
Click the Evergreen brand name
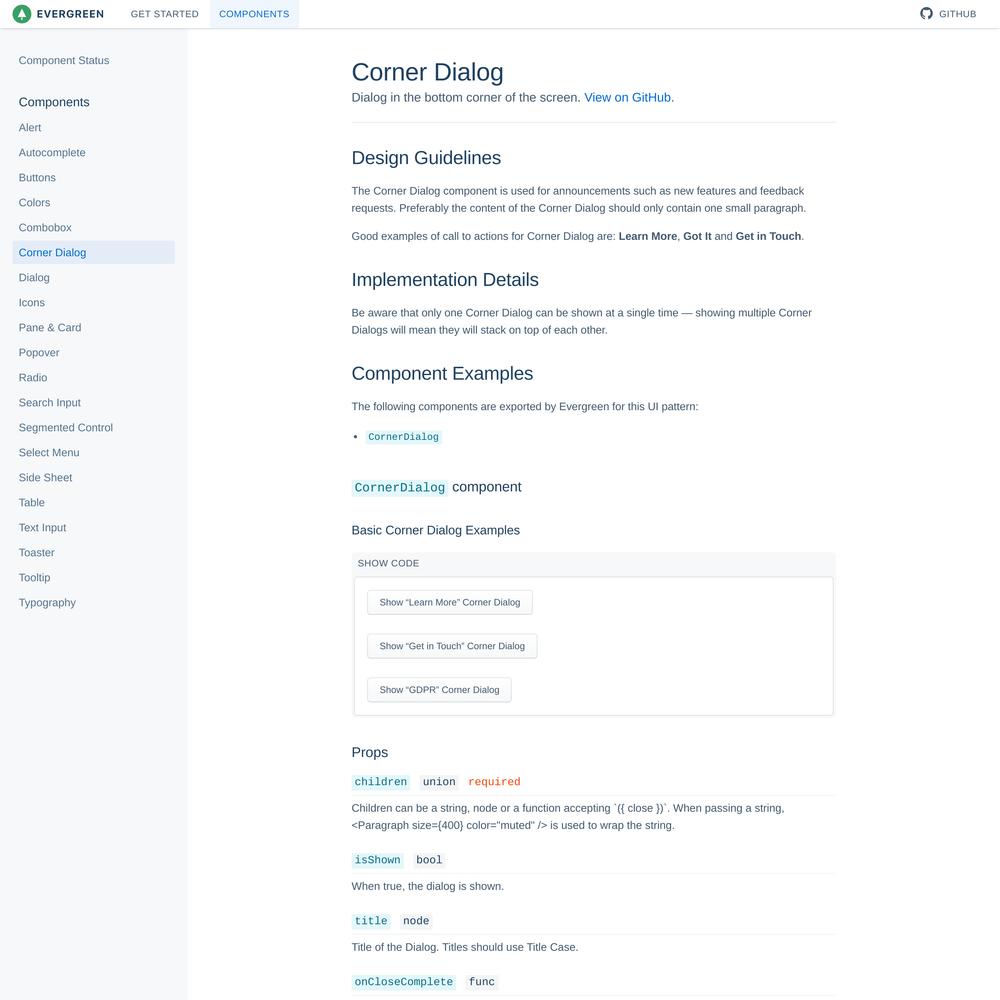tap(70, 14)
